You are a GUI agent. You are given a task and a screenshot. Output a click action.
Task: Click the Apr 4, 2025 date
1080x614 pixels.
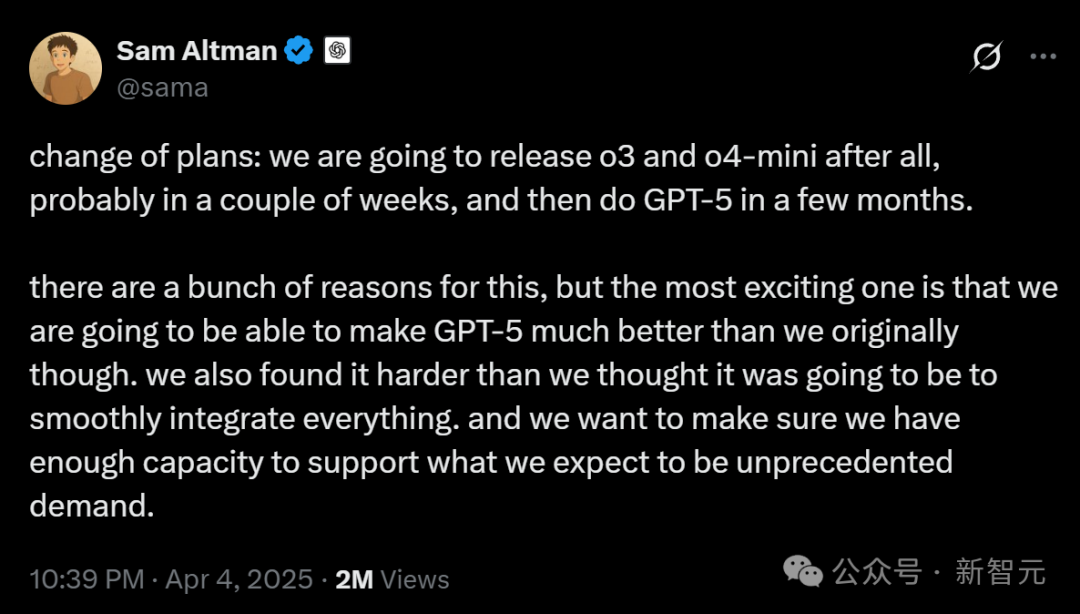tap(239, 579)
